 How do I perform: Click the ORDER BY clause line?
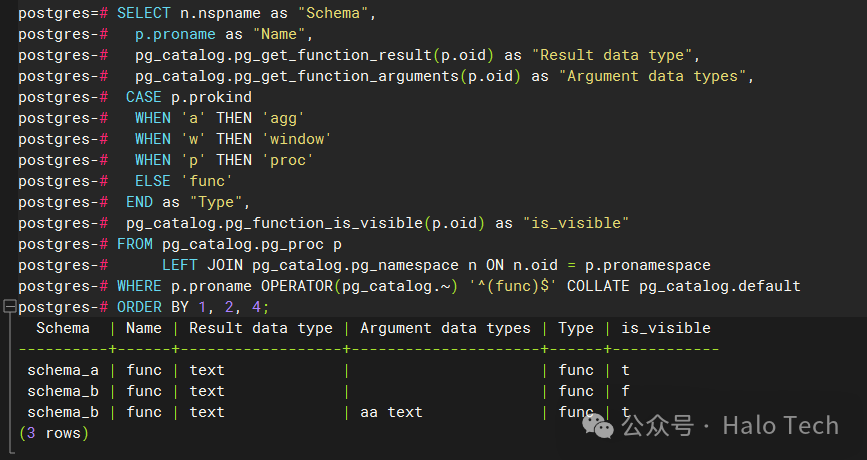(193, 307)
